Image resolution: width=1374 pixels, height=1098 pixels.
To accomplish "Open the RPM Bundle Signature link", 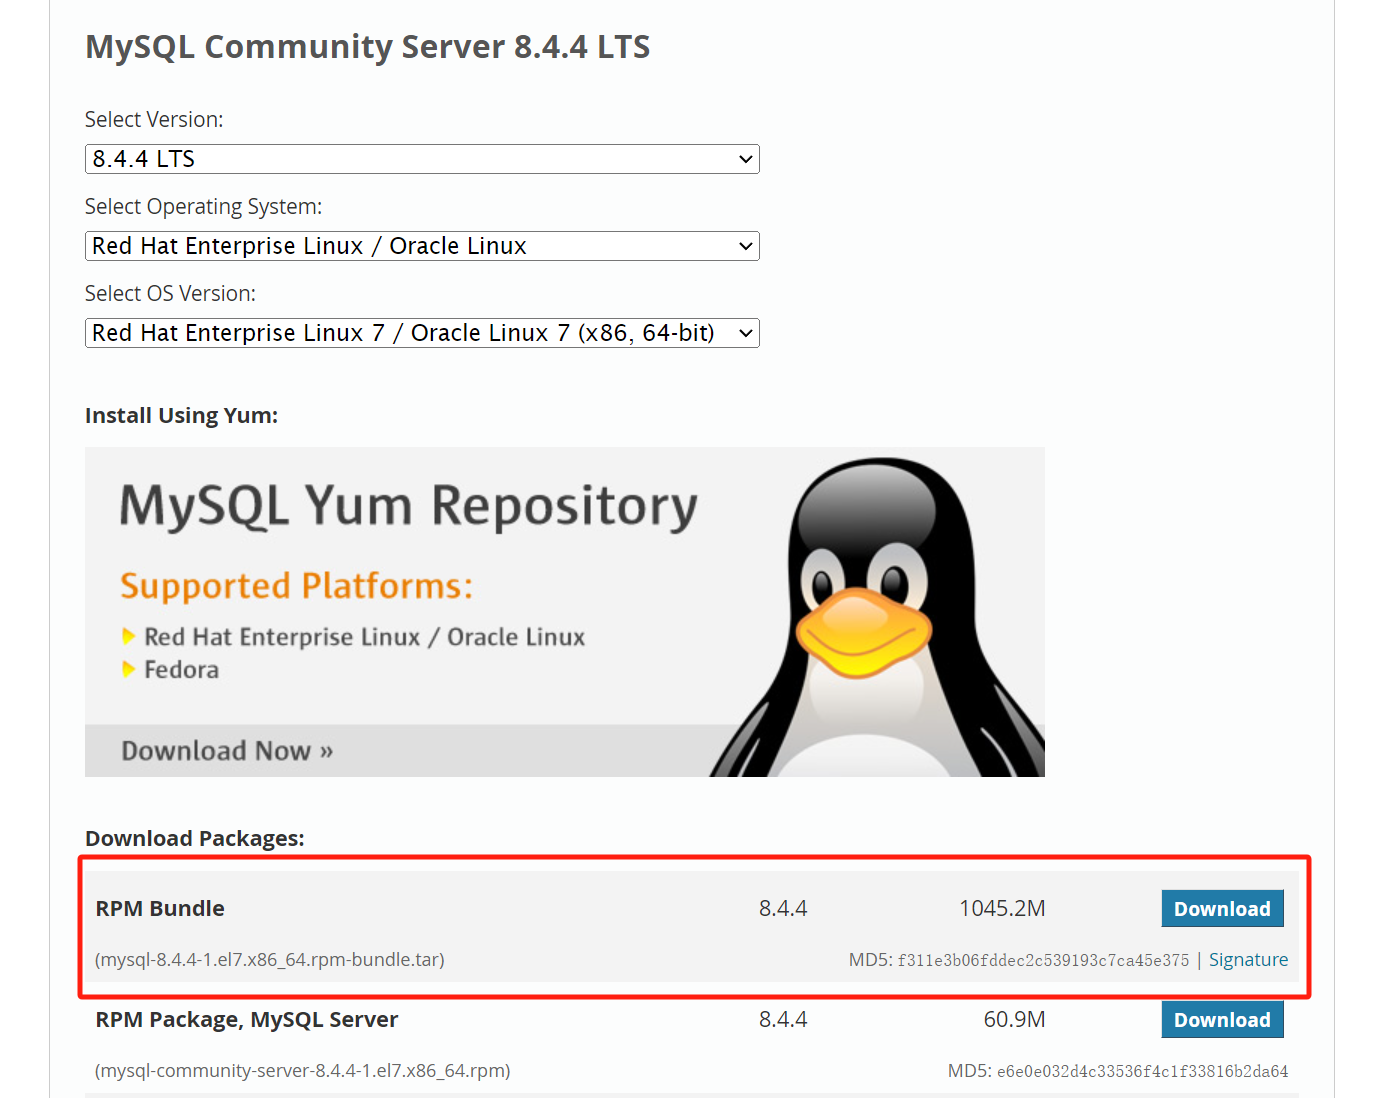I will click(x=1247, y=960).
